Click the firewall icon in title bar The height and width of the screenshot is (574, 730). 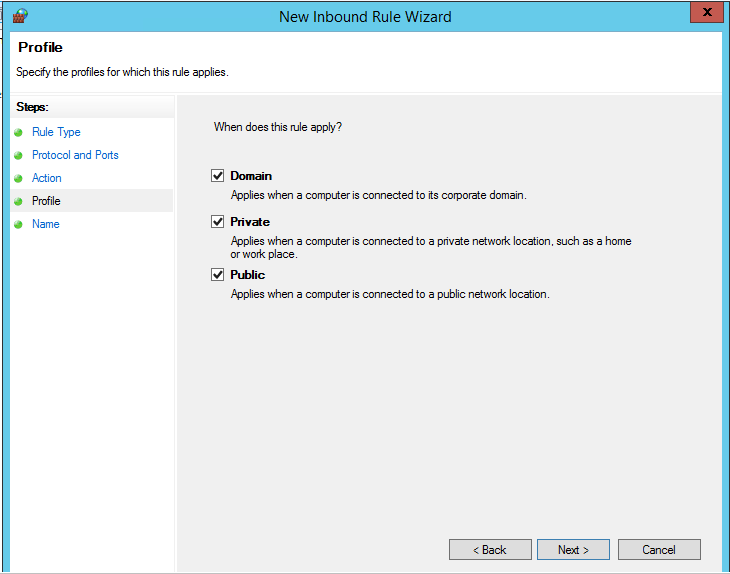20,16
